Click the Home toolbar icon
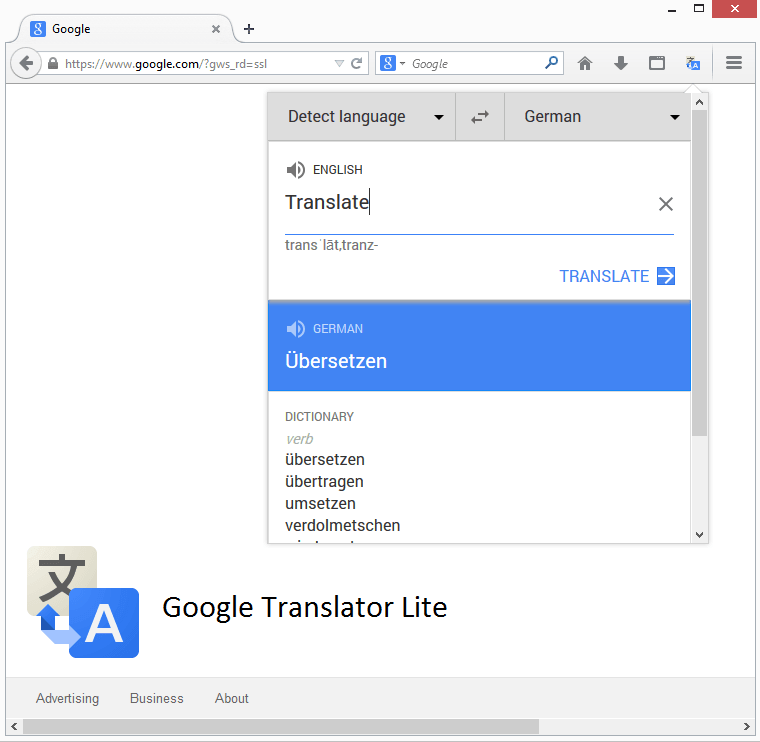 coord(585,63)
